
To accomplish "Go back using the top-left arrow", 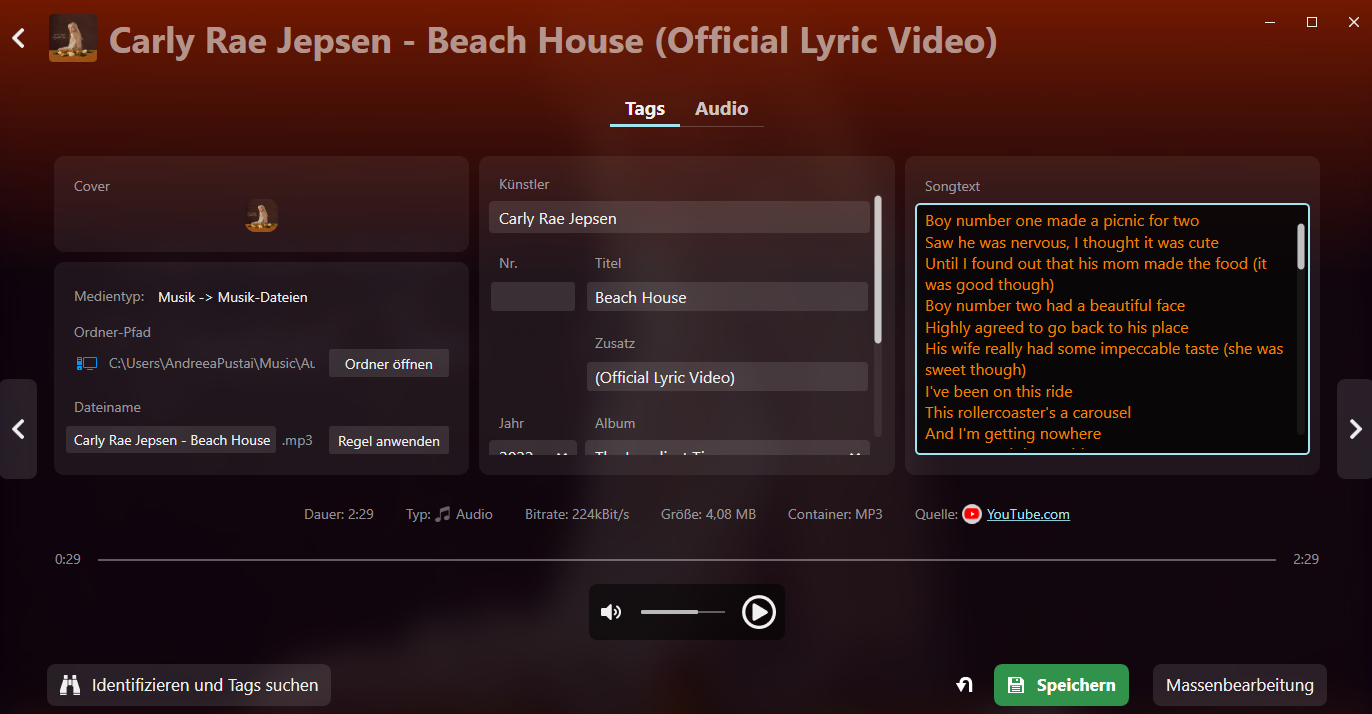I will tap(18, 39).
